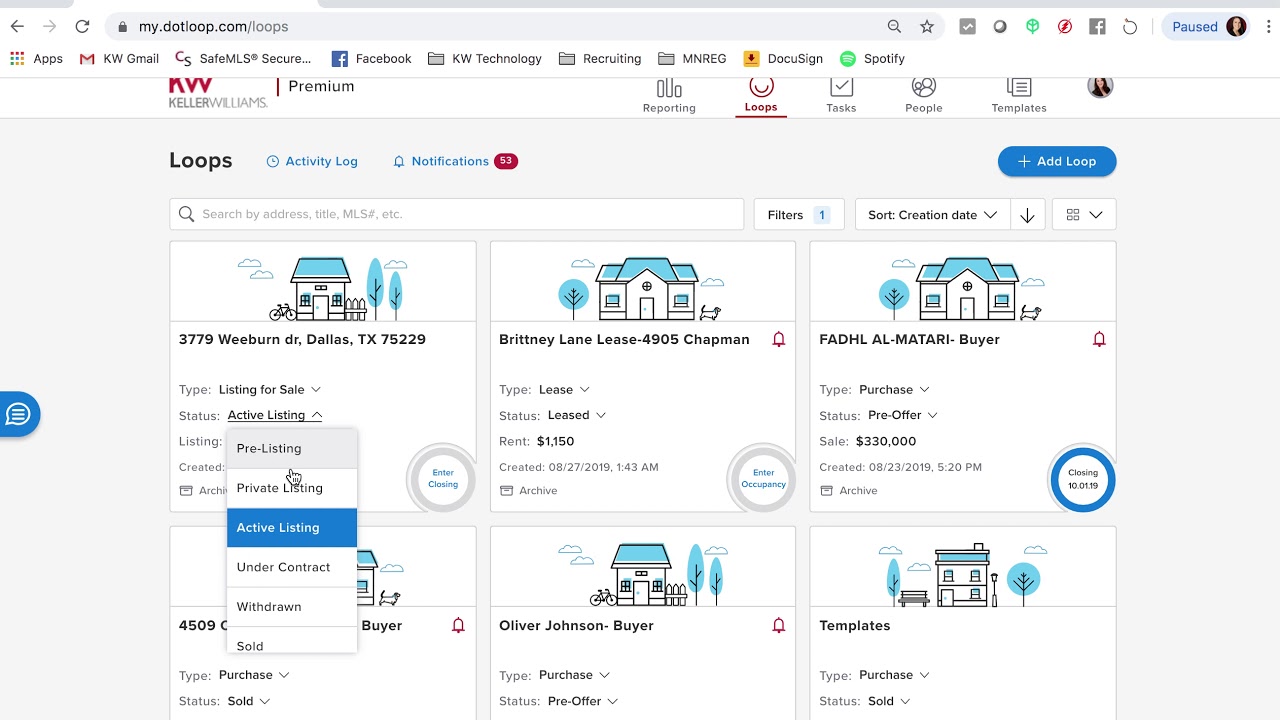Image resolution: width=1280 pixels, height=720 pixels.
Task: Click the notification bell on 4509 loop card
Action: pyautogui.click(x=458, y=626)
